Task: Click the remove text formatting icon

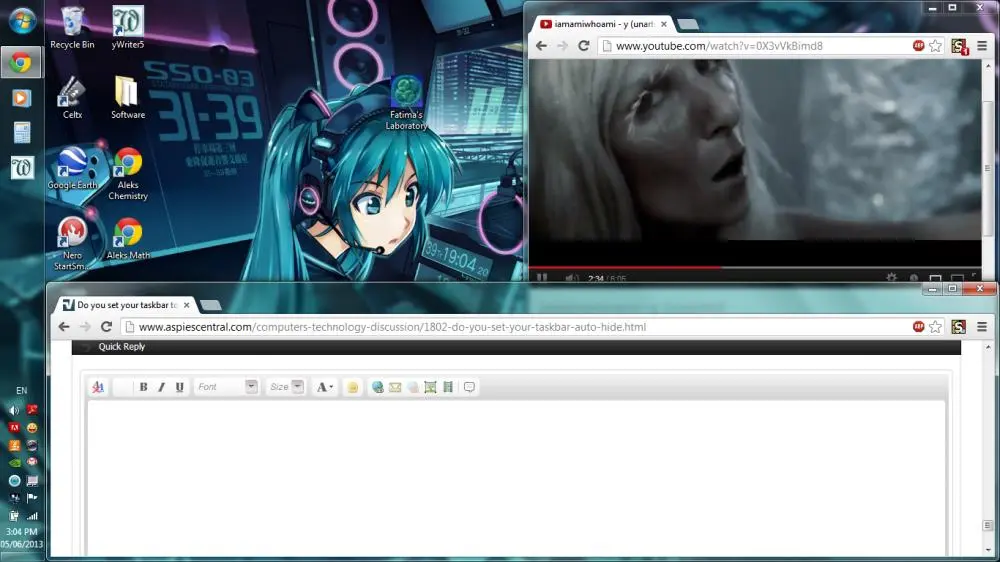Action: [98, 387]
